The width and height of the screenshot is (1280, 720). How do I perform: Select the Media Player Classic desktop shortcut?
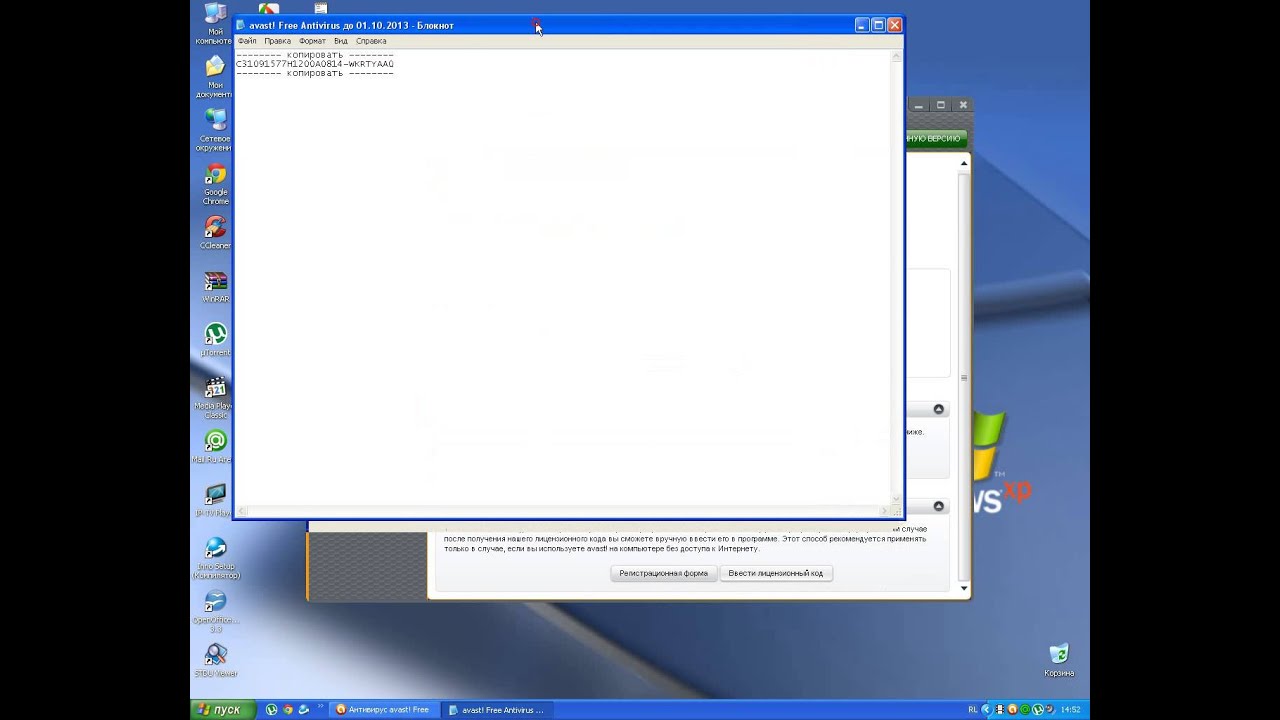215,397
